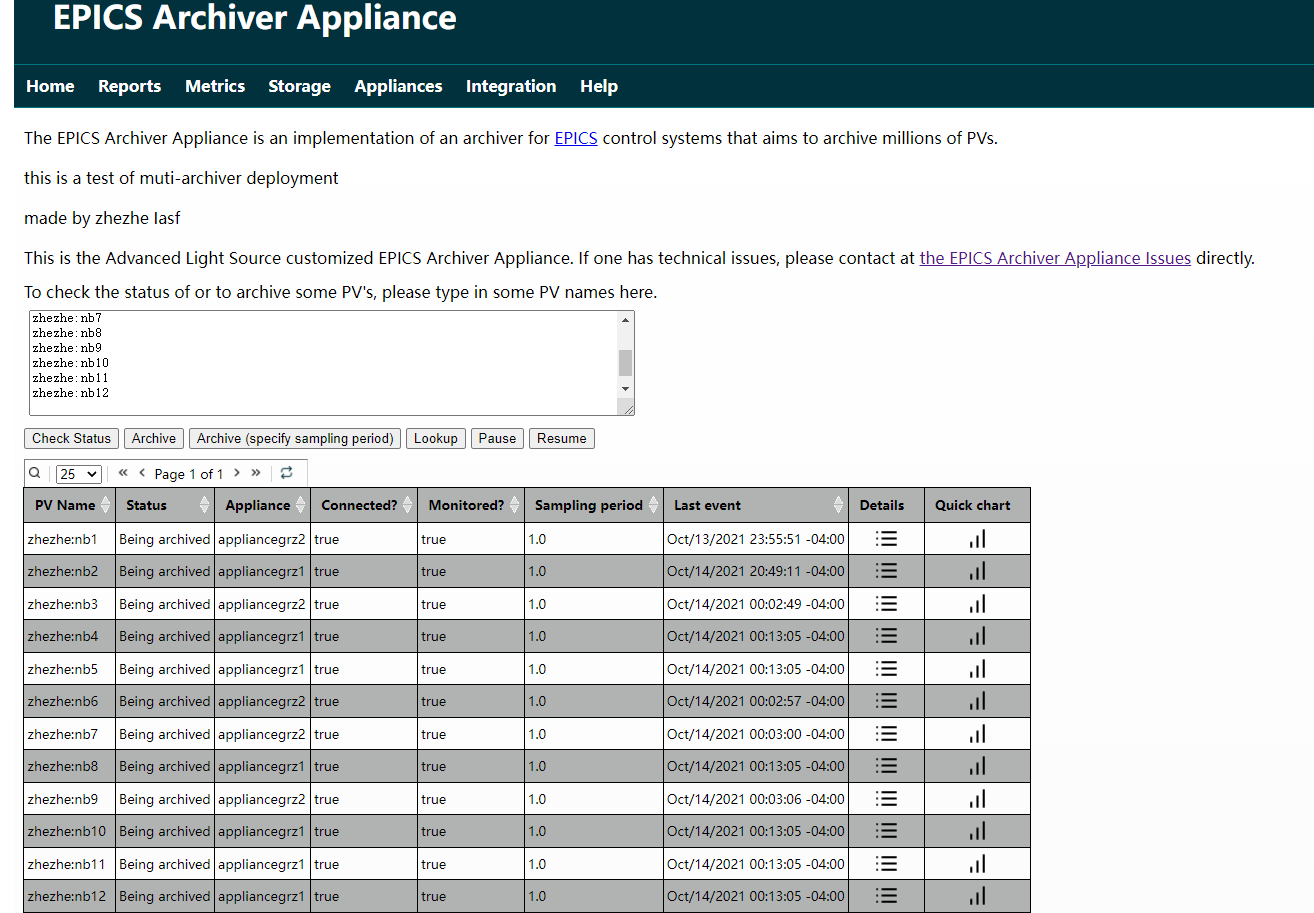1314x913 pixels.
Task: Open Details for zhezhe:nb12
Action: click(x=884, y=895)
